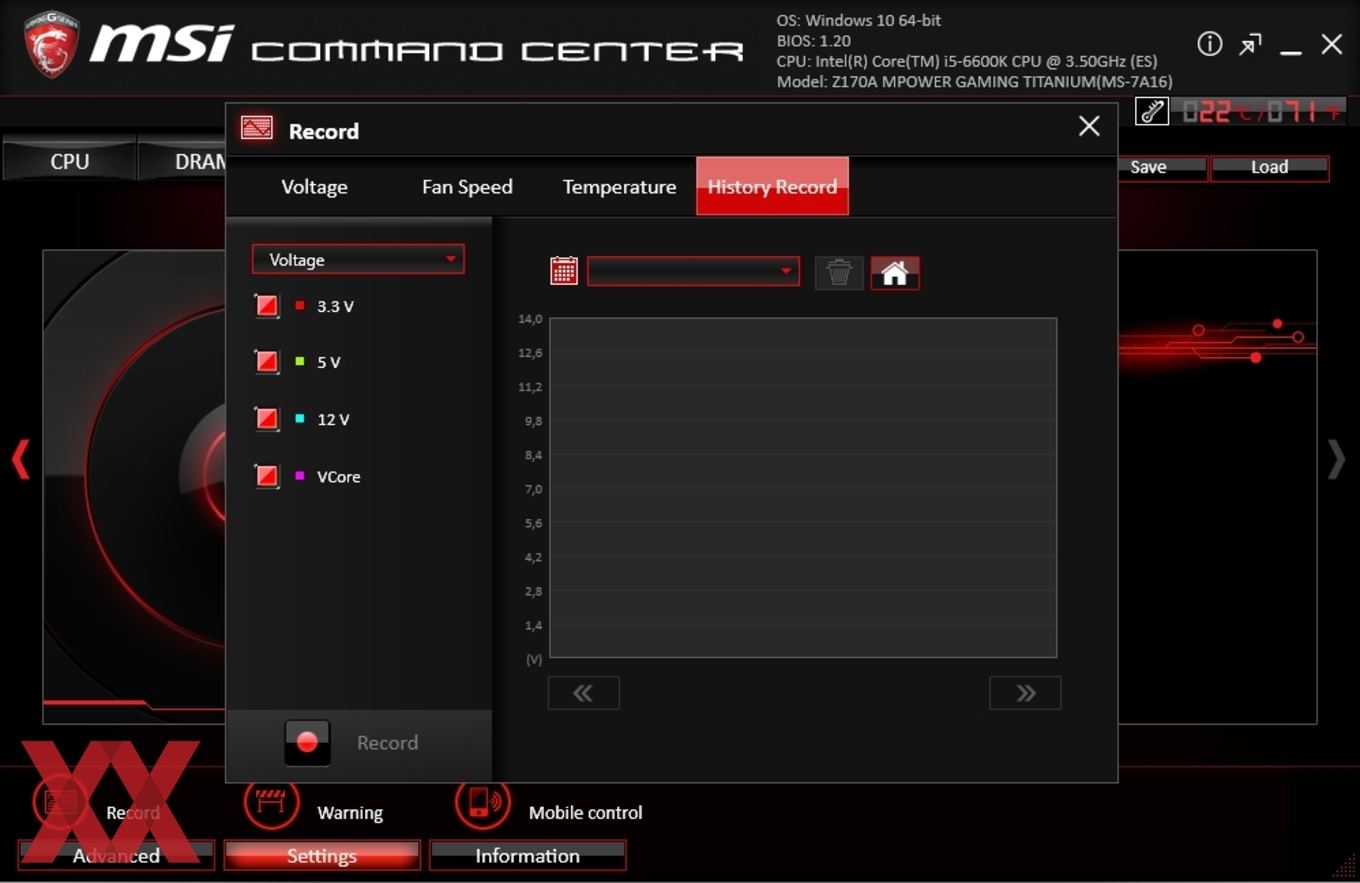Click the calendar icon for history date

564,271
